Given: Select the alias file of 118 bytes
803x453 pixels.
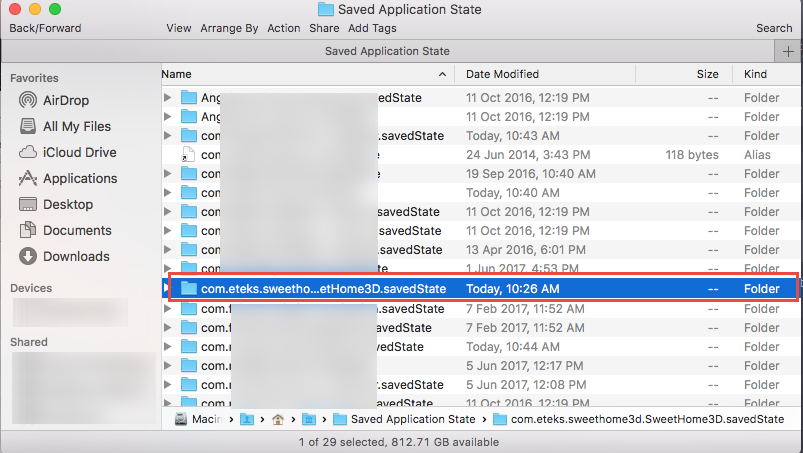Looking at the screenshot, I should [481, 155].
